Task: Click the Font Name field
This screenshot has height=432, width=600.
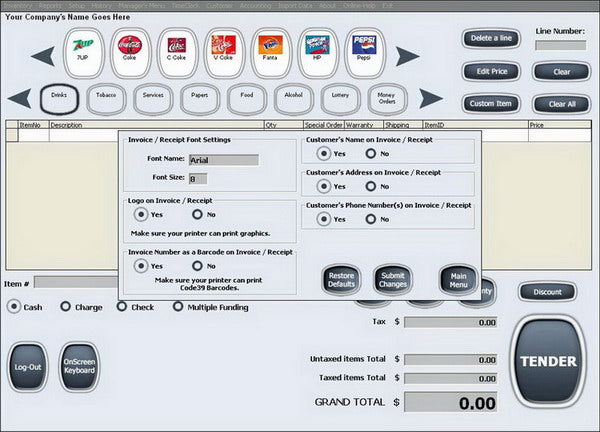Action: coord(224,160)
